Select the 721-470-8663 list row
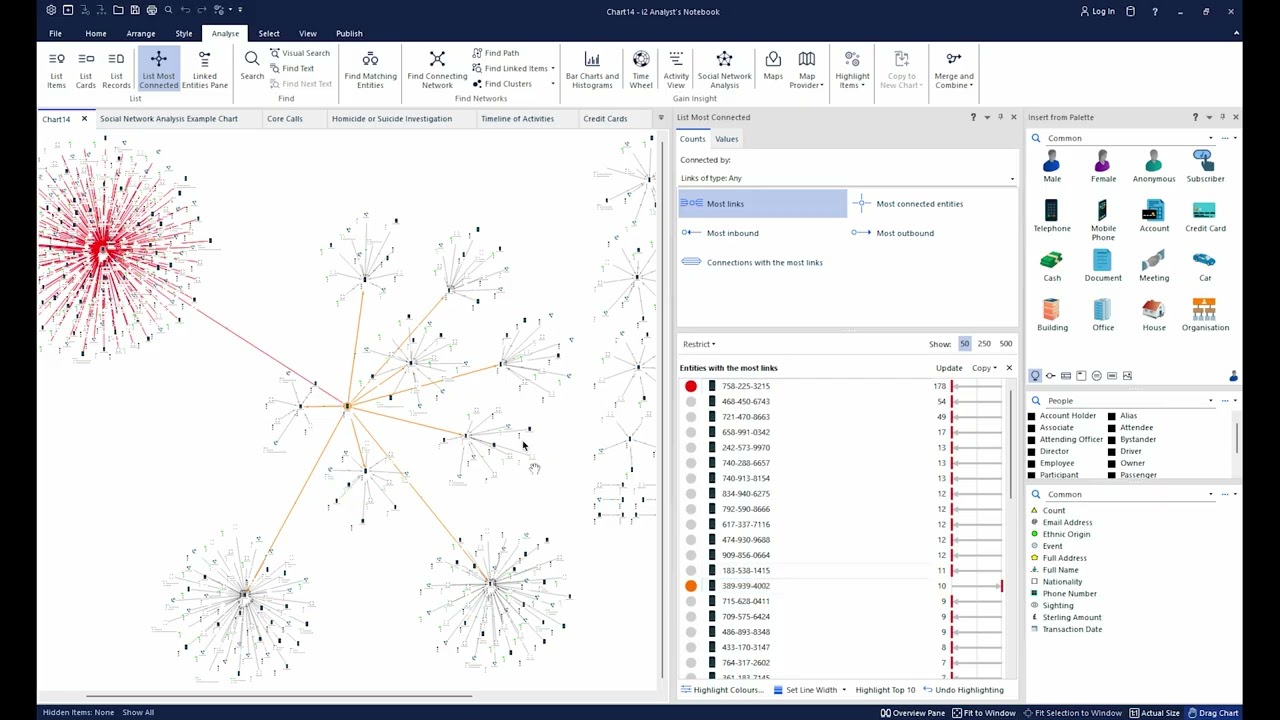The height and width of the screenshot is (720, 1280). (842, 417)
